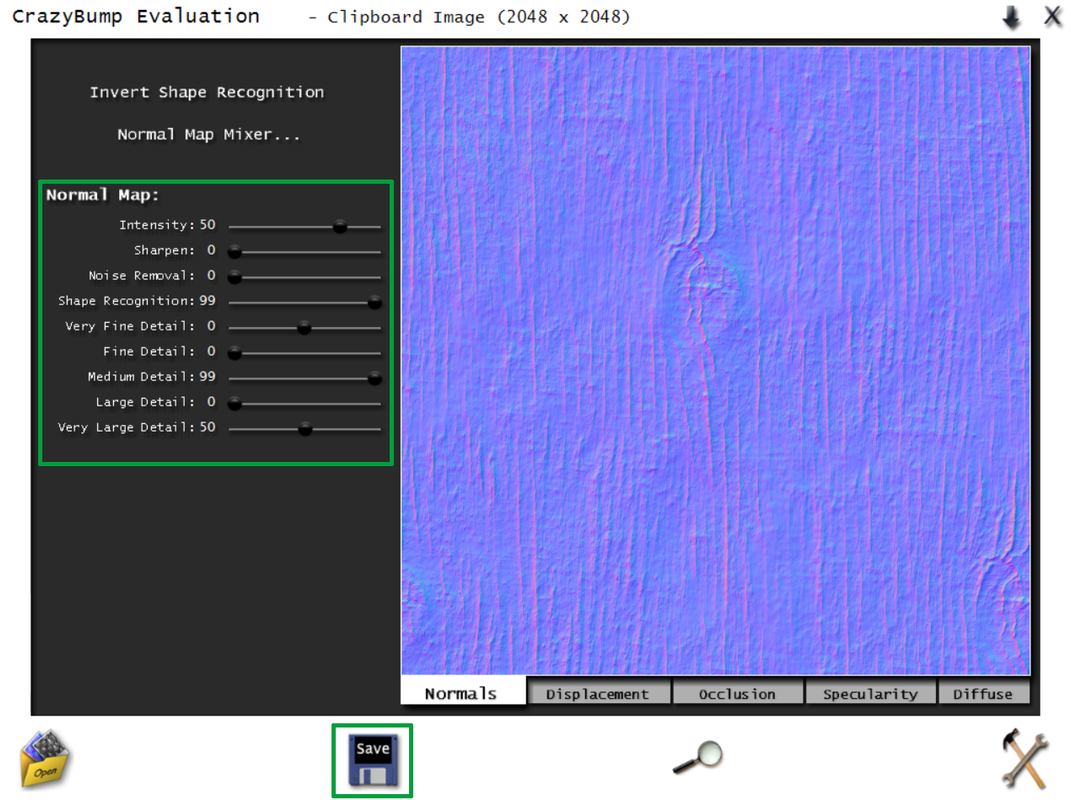The width and height of the screenshot is (1071, 800).
Task: Switch to the Normals tab
Action: click(462, 691)
